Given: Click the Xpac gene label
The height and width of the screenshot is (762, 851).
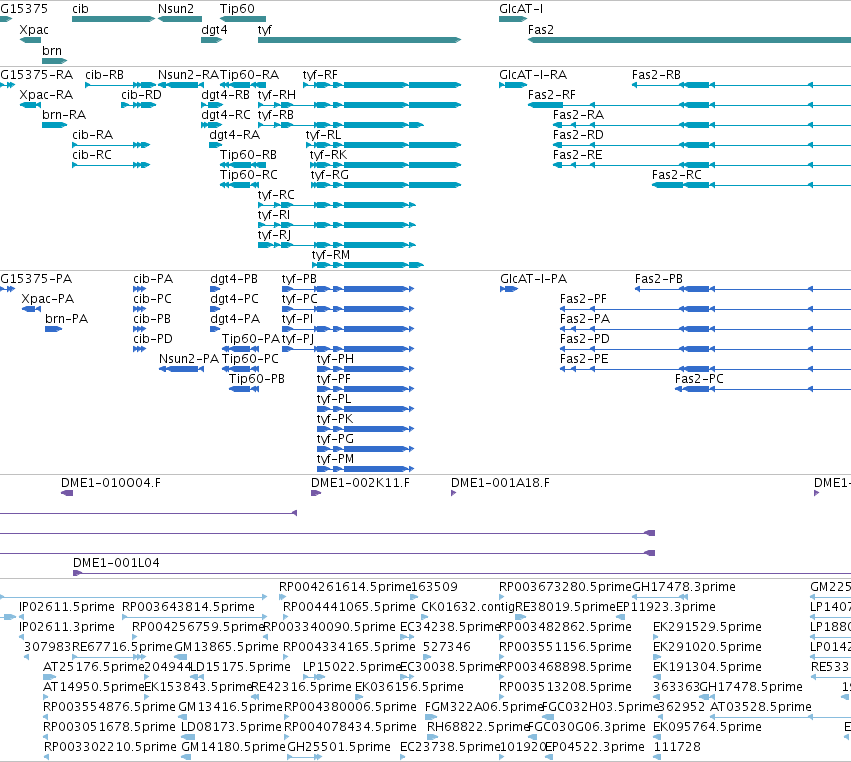Looking at the screenshot, I should (x=34, y=30).
